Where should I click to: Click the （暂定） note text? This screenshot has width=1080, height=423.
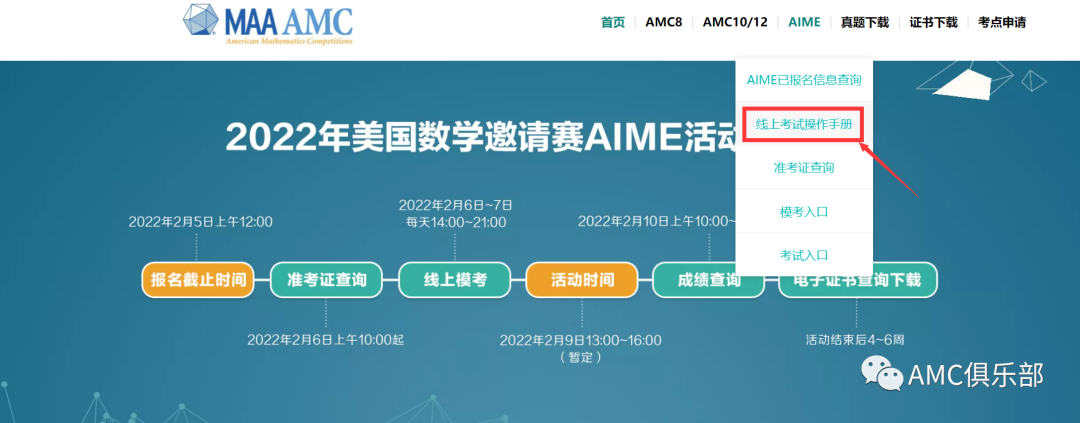pyautogui.click(x=581, y=357)
